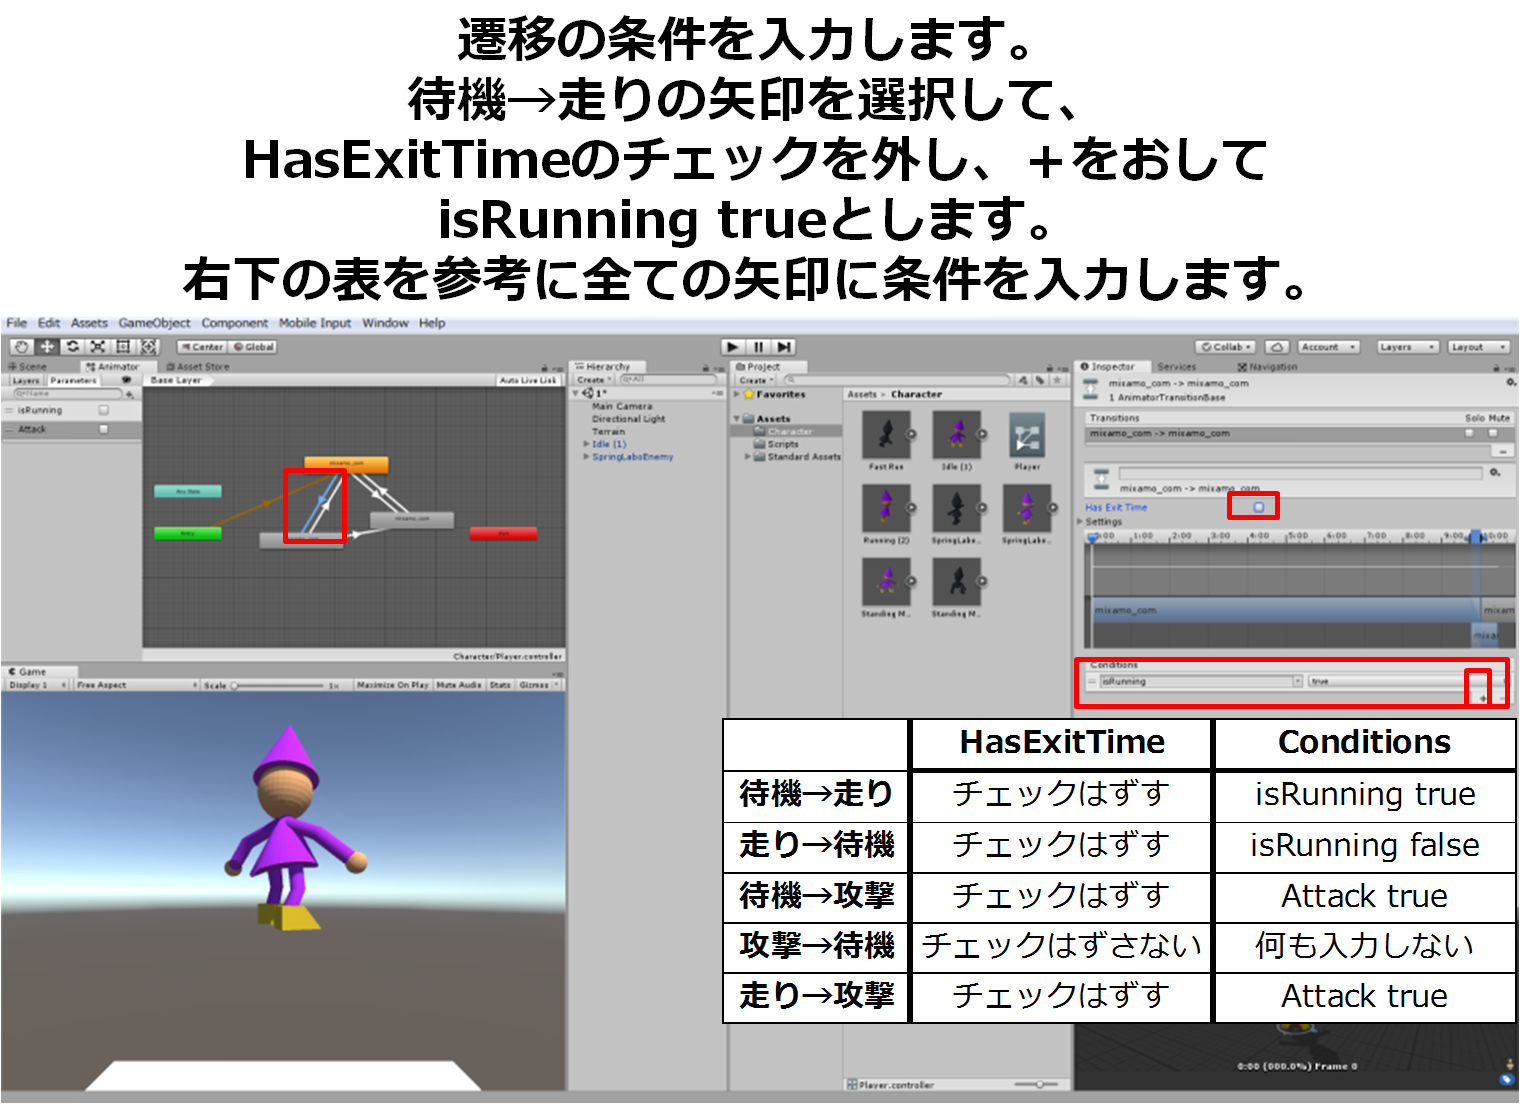Click the Stats button in Game view
This screenshot has width=1520, height=1104.
[500, 685]
